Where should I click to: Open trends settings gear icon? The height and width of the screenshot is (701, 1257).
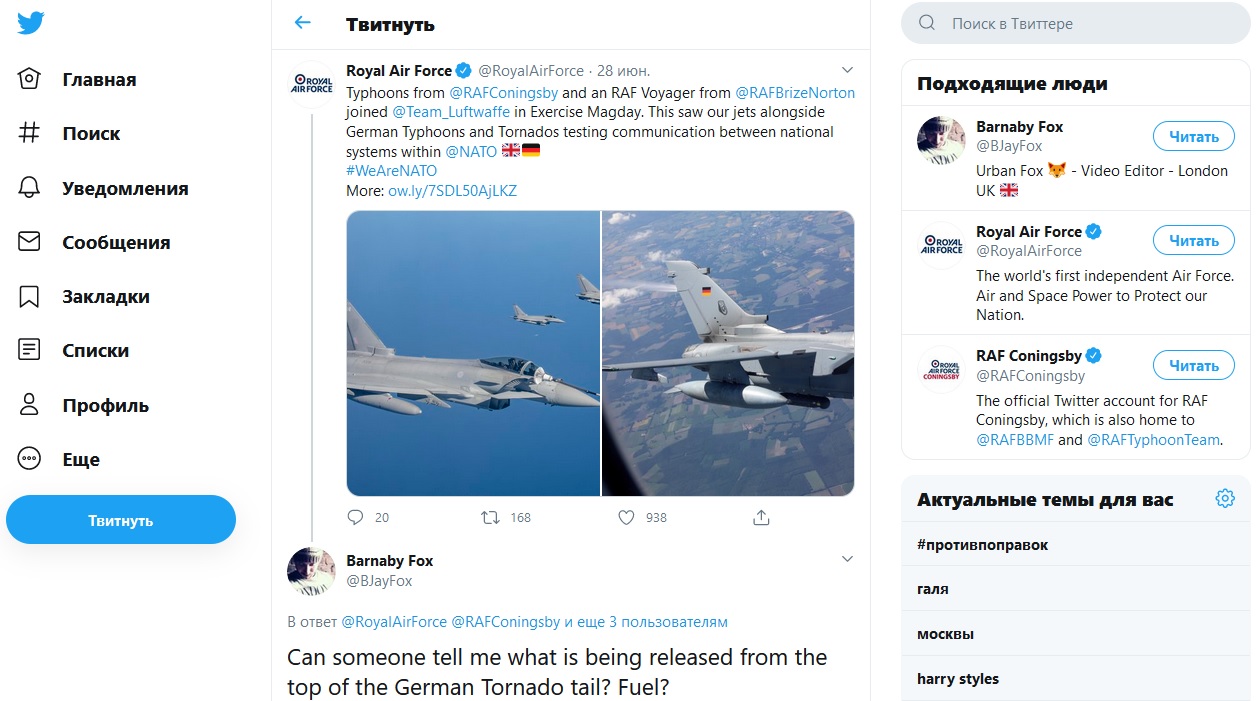1225,498
